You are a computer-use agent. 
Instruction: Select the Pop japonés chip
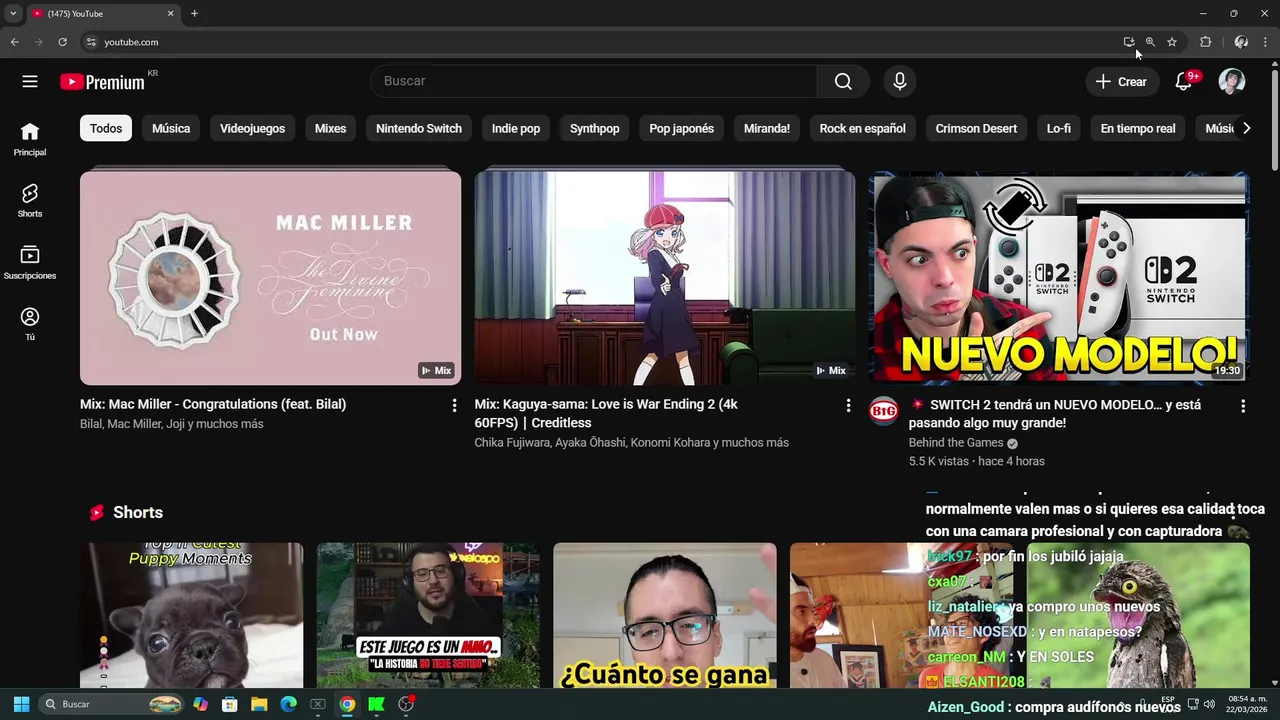682,128
